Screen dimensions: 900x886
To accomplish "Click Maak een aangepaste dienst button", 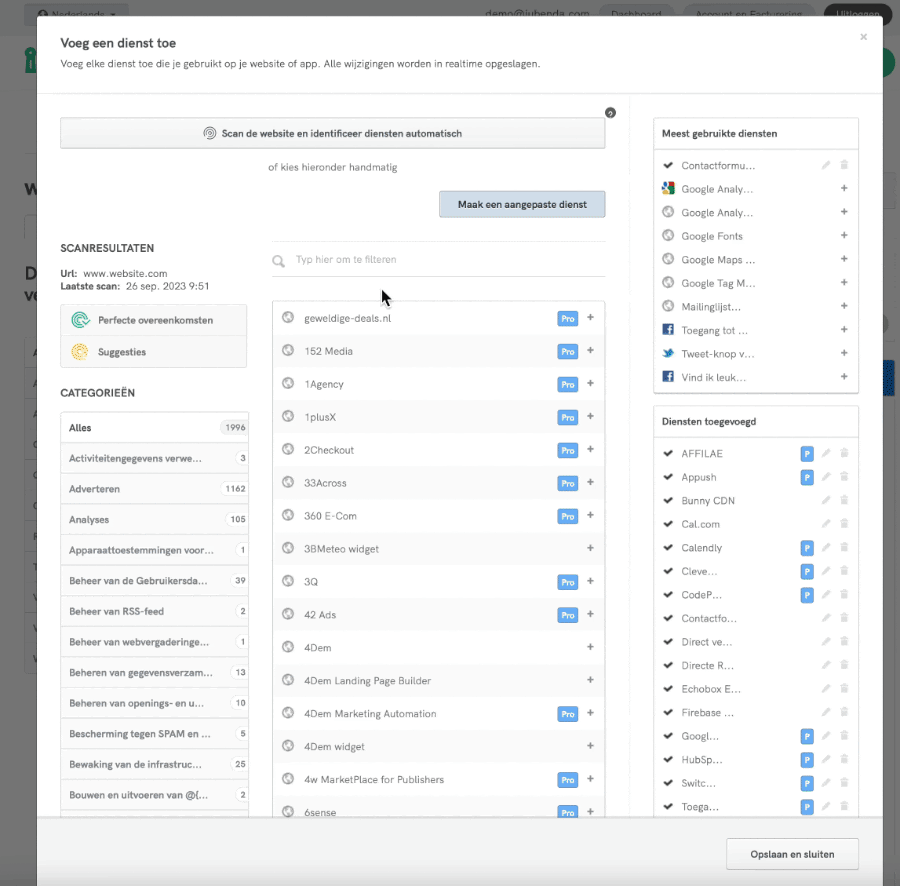I will [x=521, y=204].
